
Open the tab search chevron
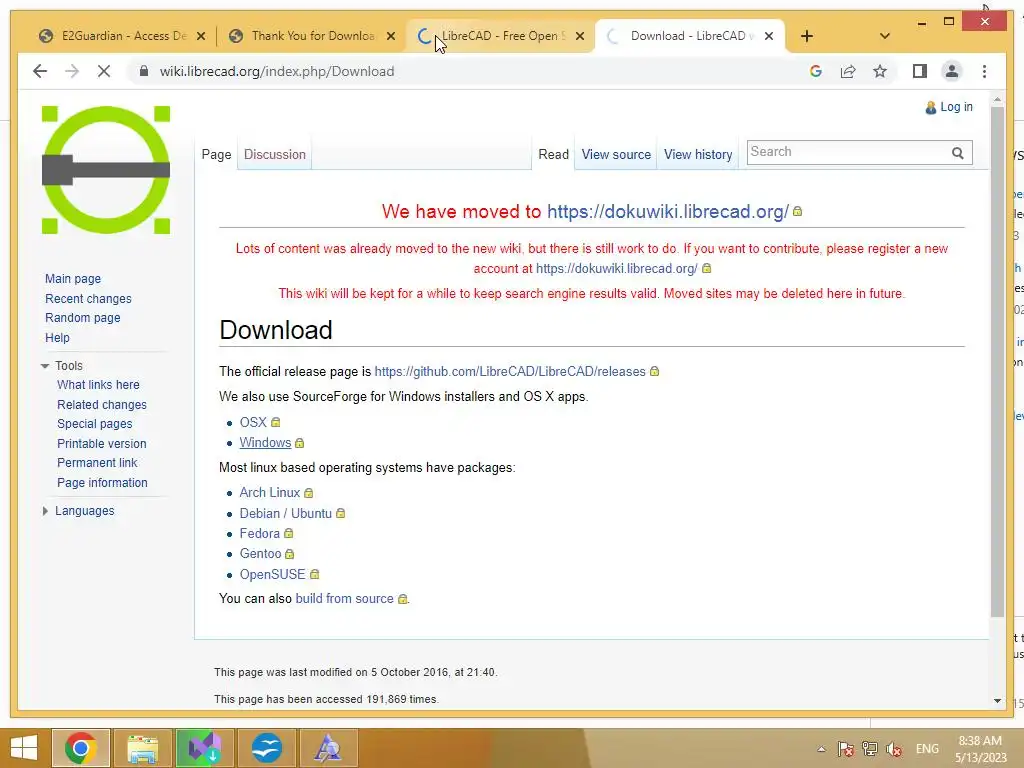click(884, 36)
